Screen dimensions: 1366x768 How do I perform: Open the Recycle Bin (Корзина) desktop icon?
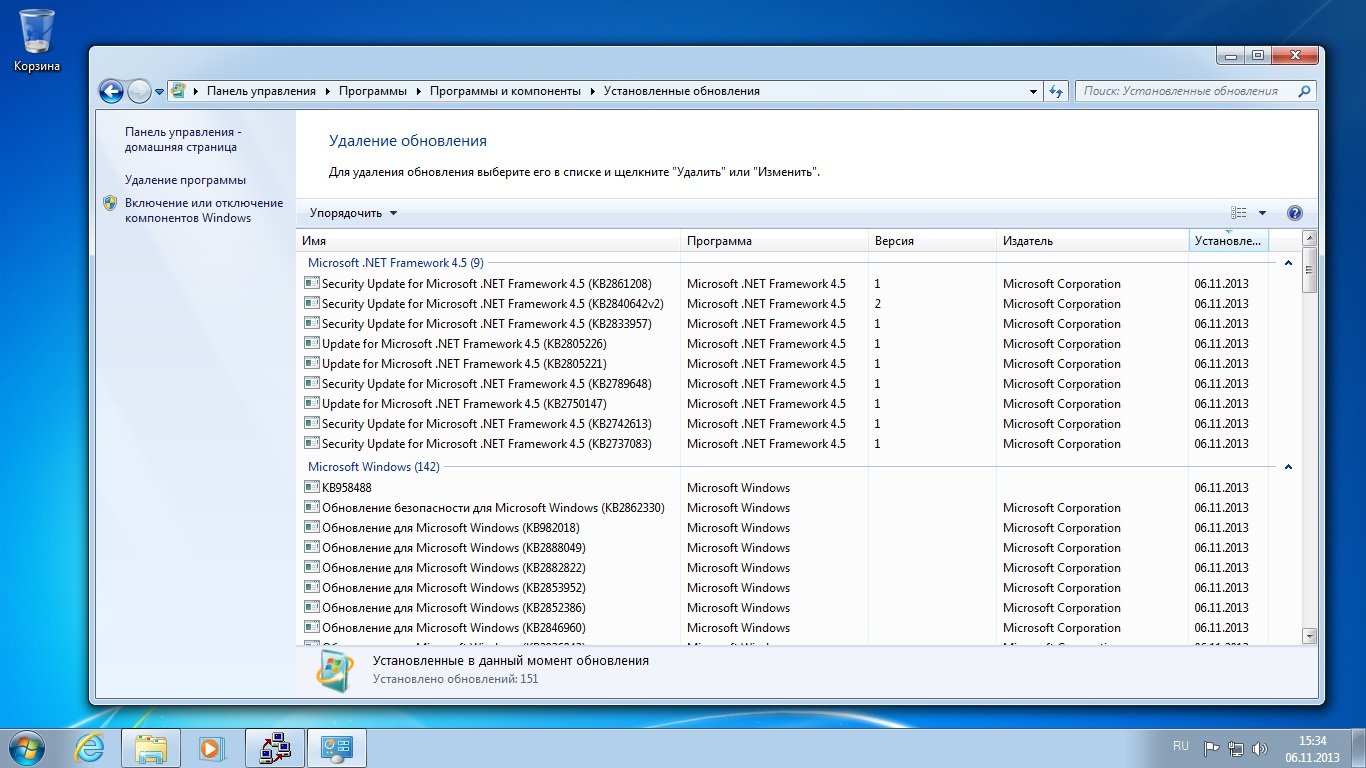(37, 40)
